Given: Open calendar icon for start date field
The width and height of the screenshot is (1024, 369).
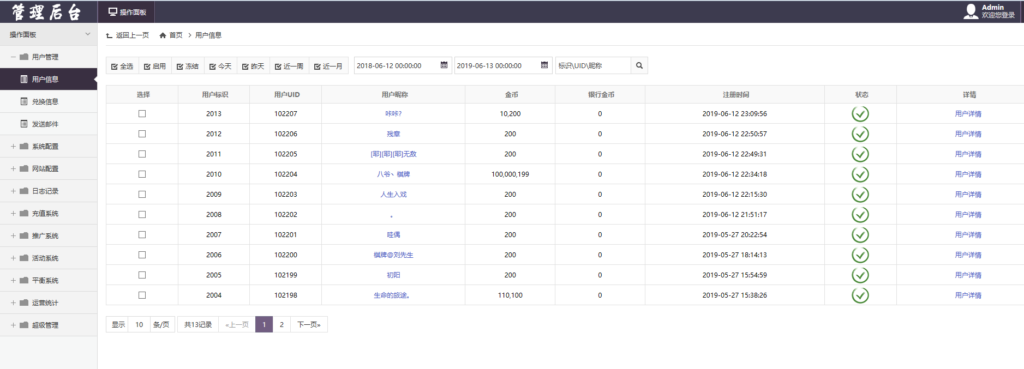Looking at the screenshot, I should tap(444, 65).
